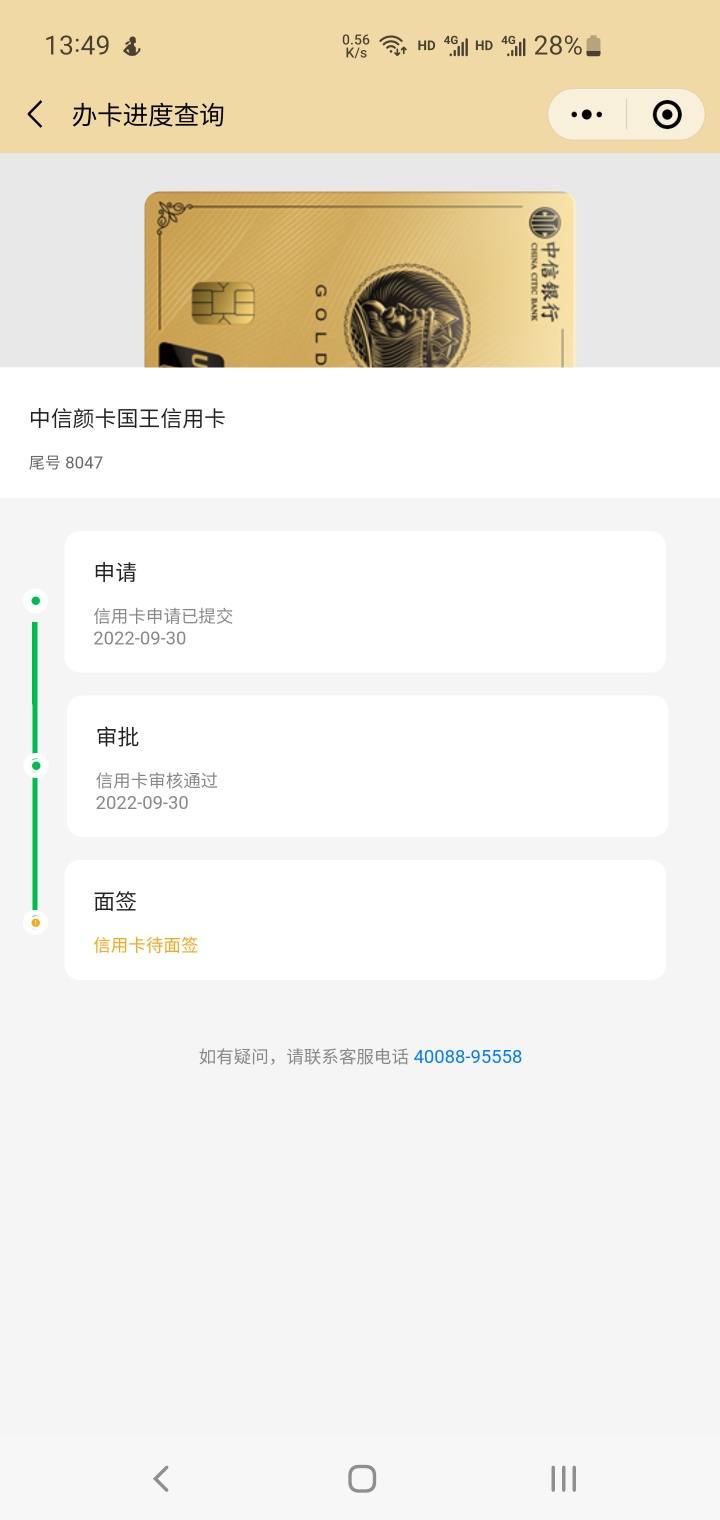
Task: Tap the battery indicator in the status bar
Action: point(593,45)
